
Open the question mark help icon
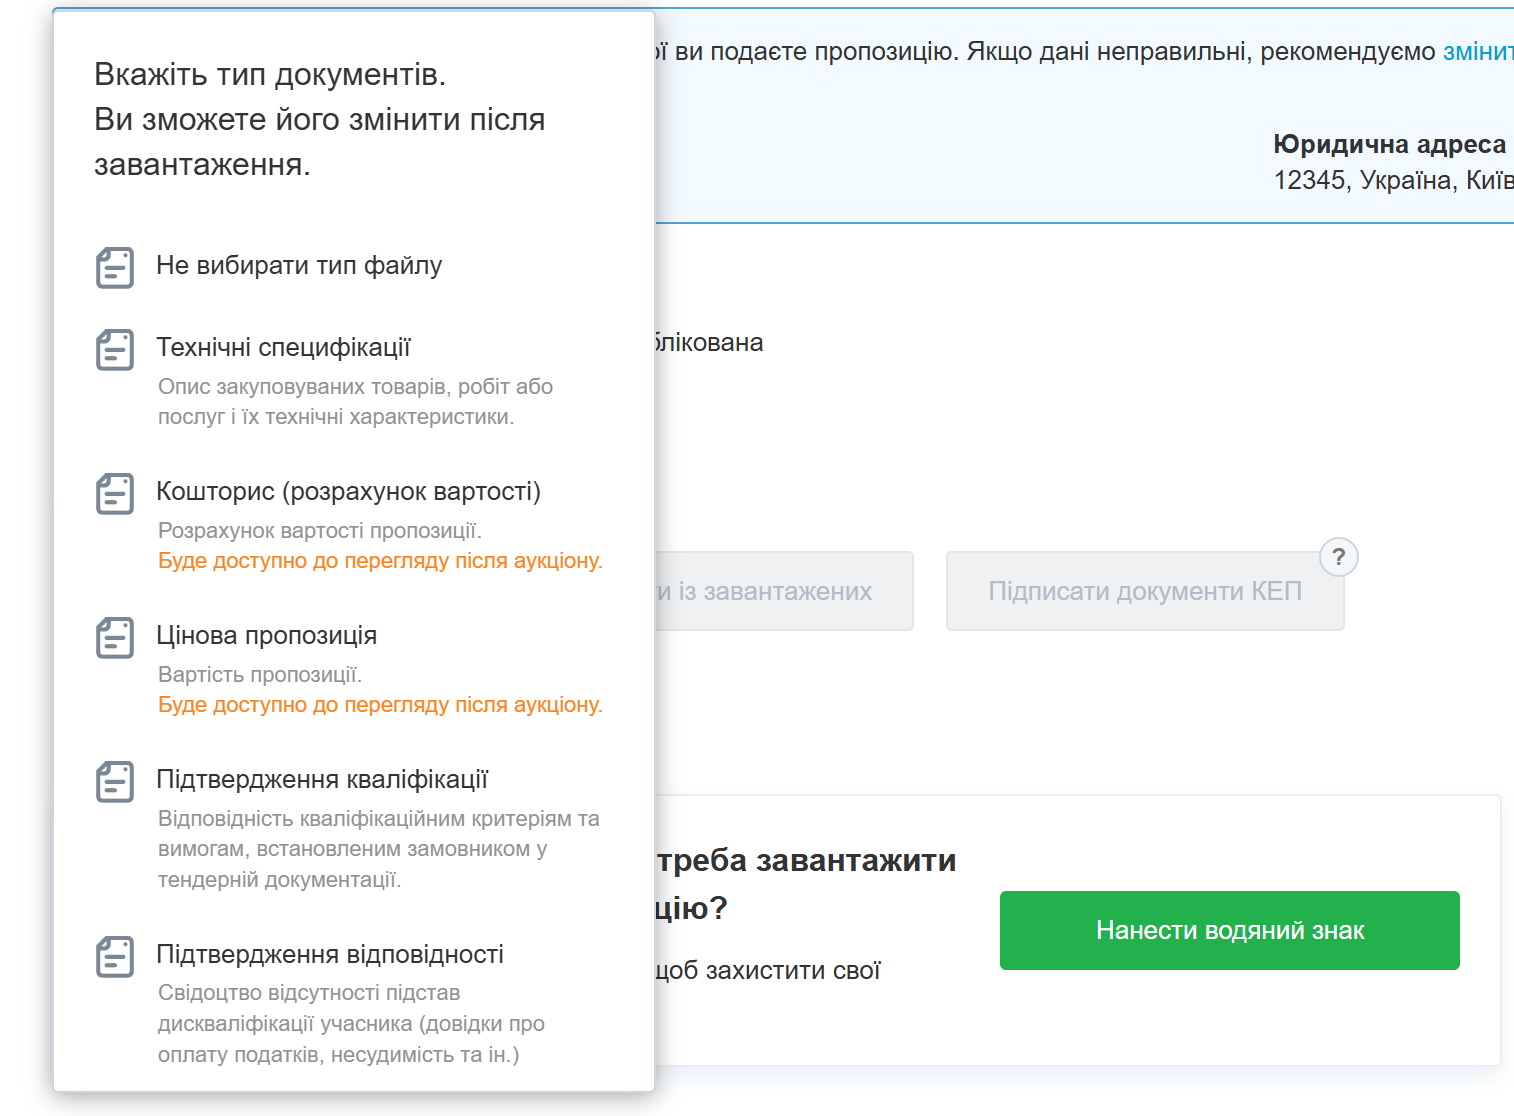(x=1338, y=557)
